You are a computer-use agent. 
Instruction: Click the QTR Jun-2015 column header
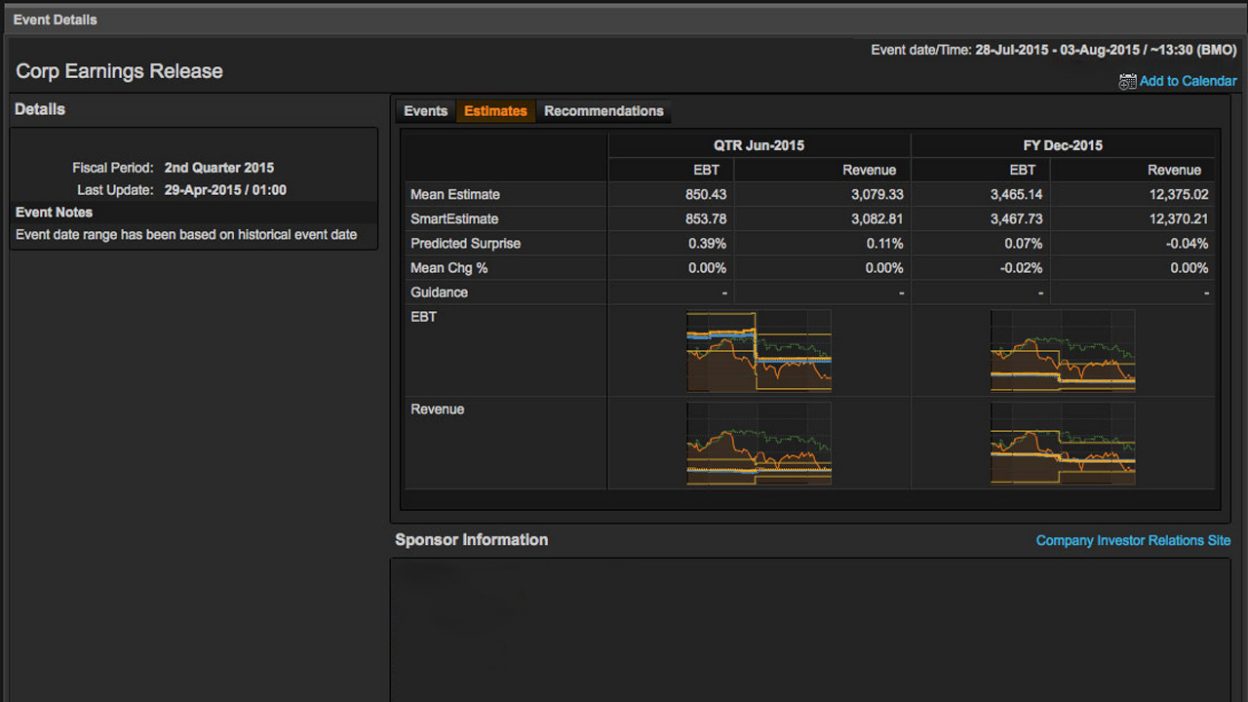point(759,145)
